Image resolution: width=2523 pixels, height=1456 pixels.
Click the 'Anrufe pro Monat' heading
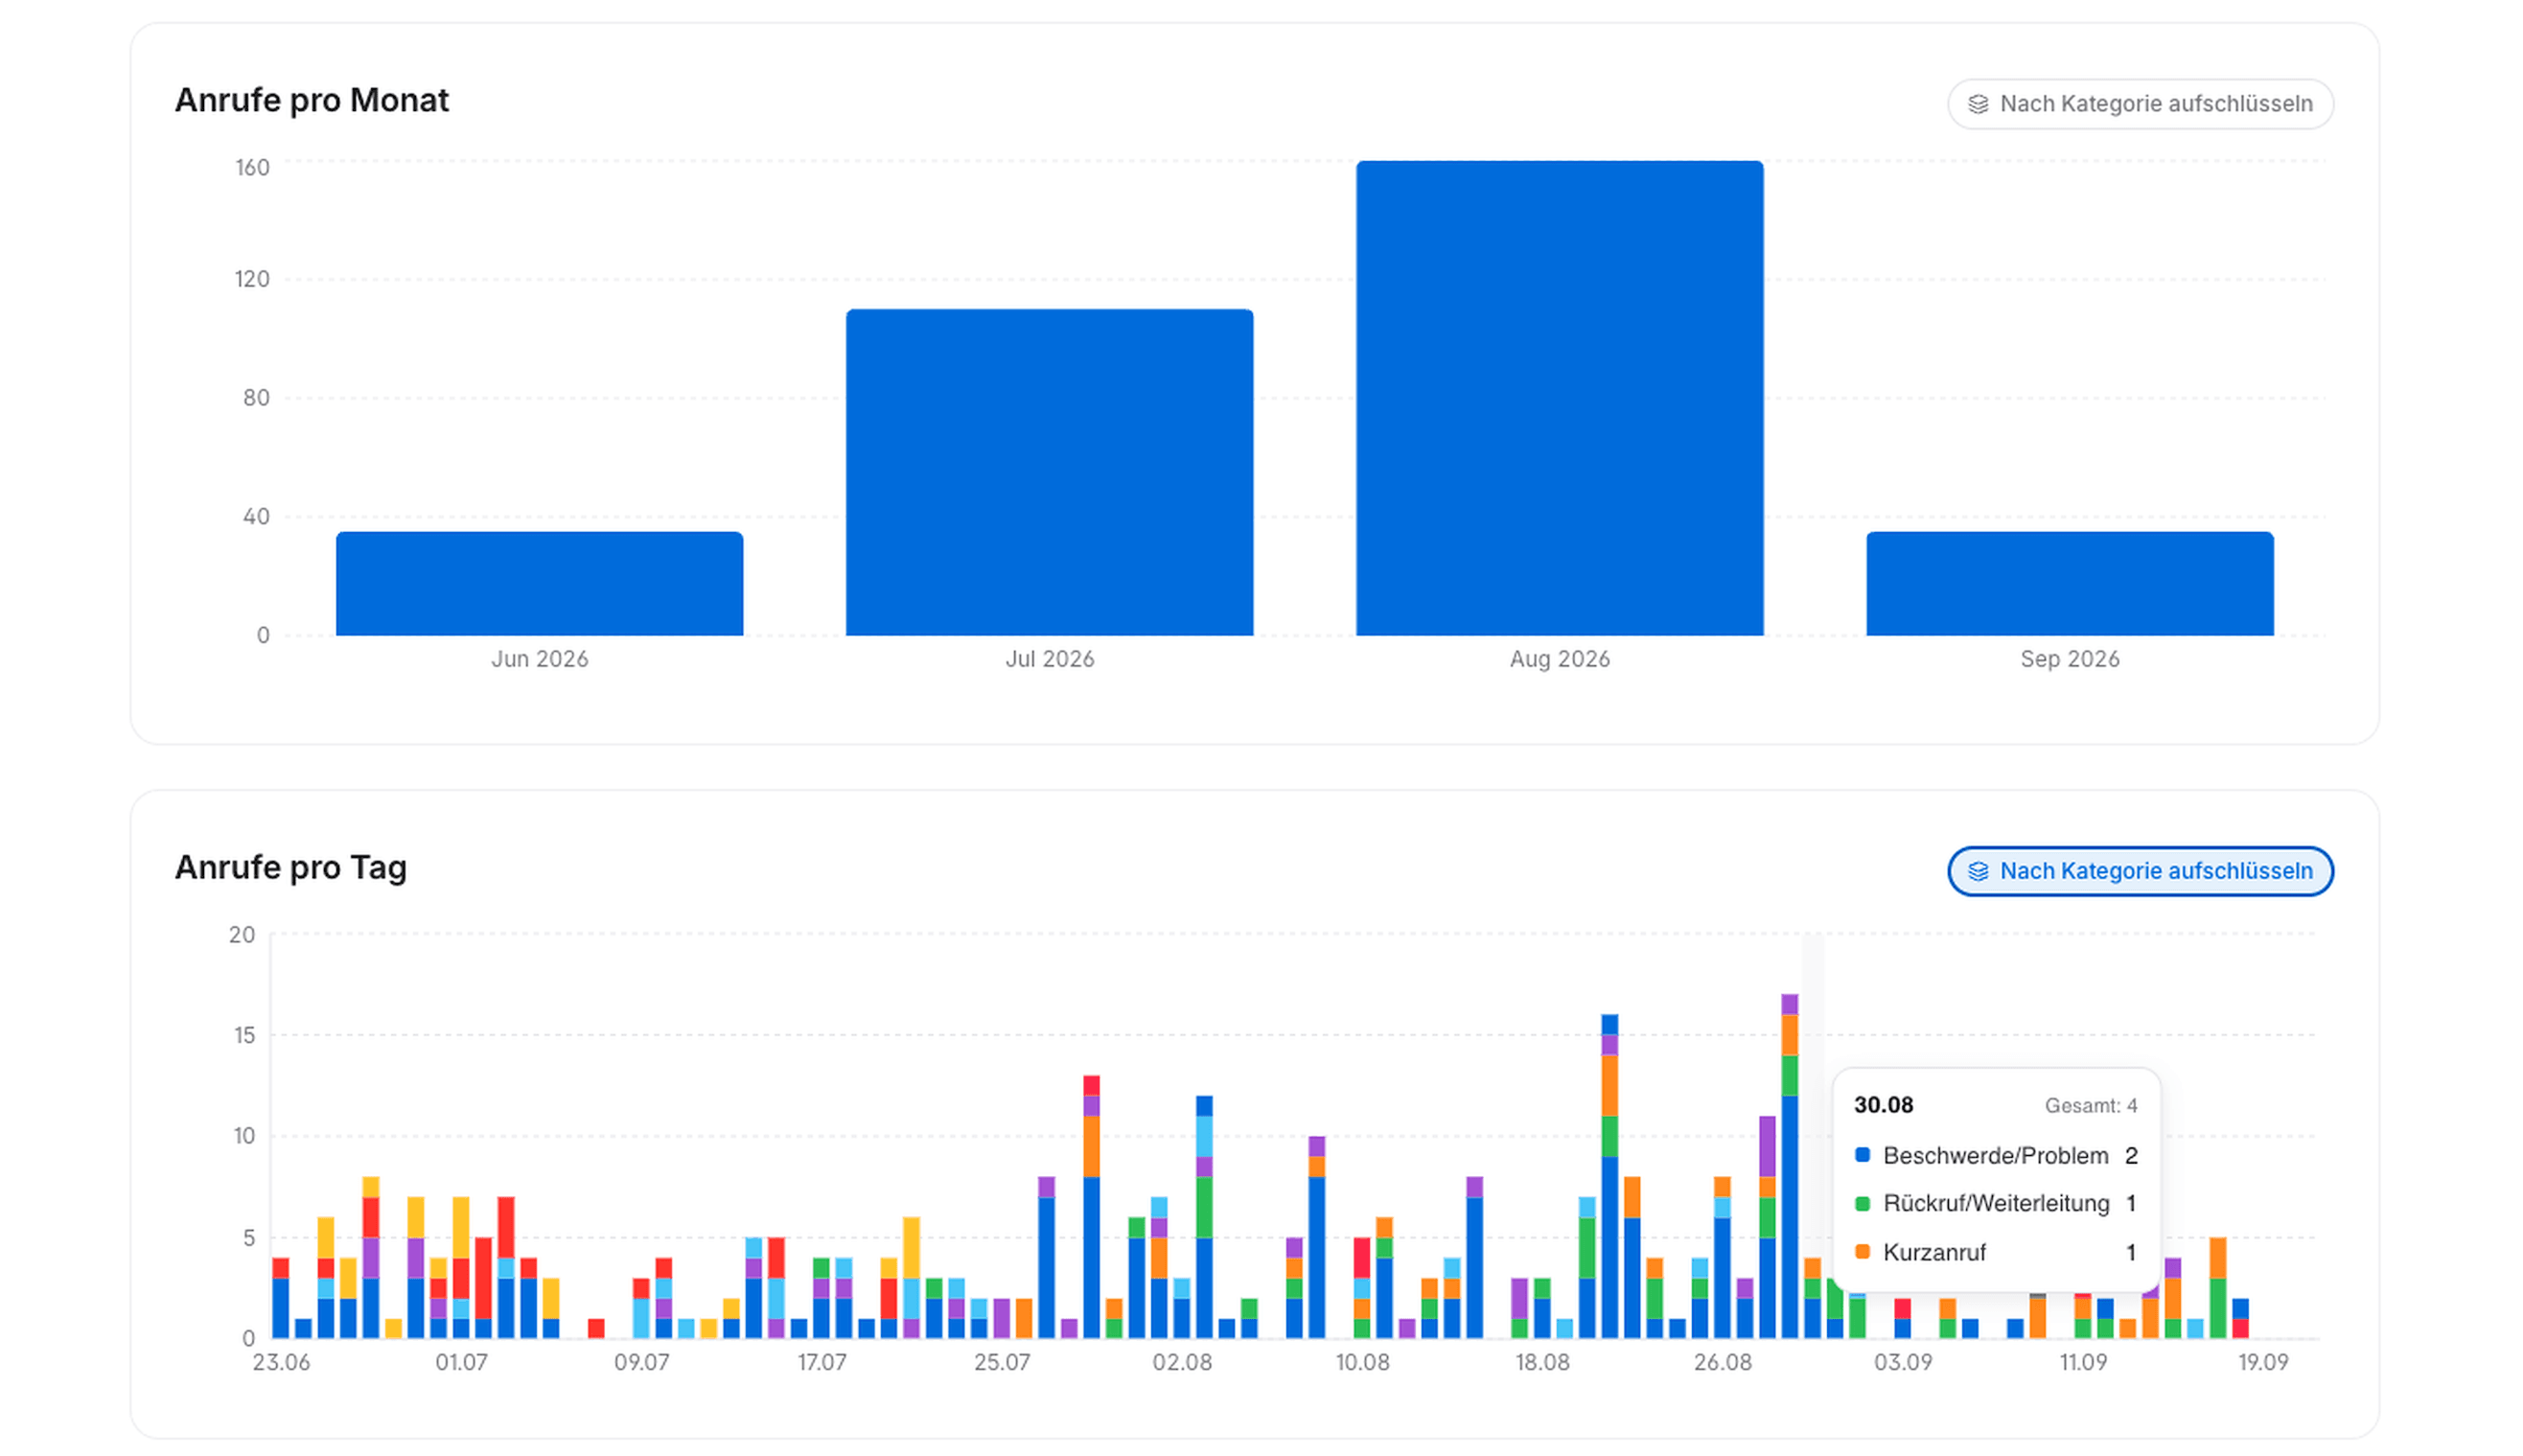[312, 100]
